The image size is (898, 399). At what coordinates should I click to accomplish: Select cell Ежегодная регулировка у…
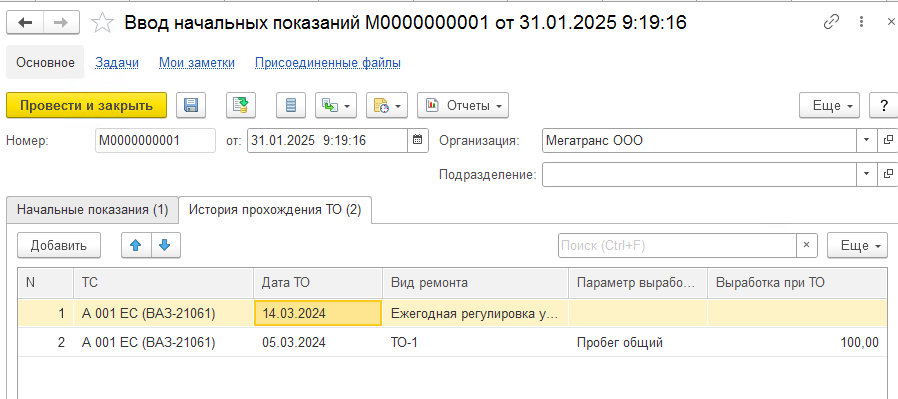476,313
